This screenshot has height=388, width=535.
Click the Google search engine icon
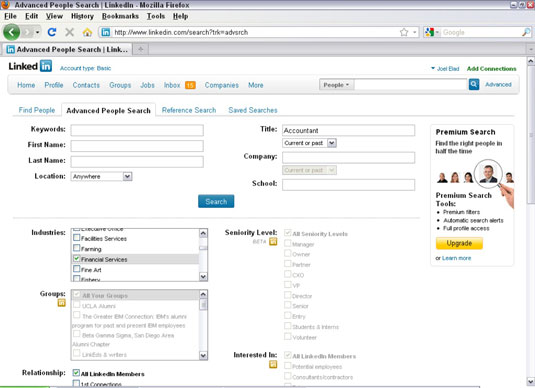click(x=430, y=32)
